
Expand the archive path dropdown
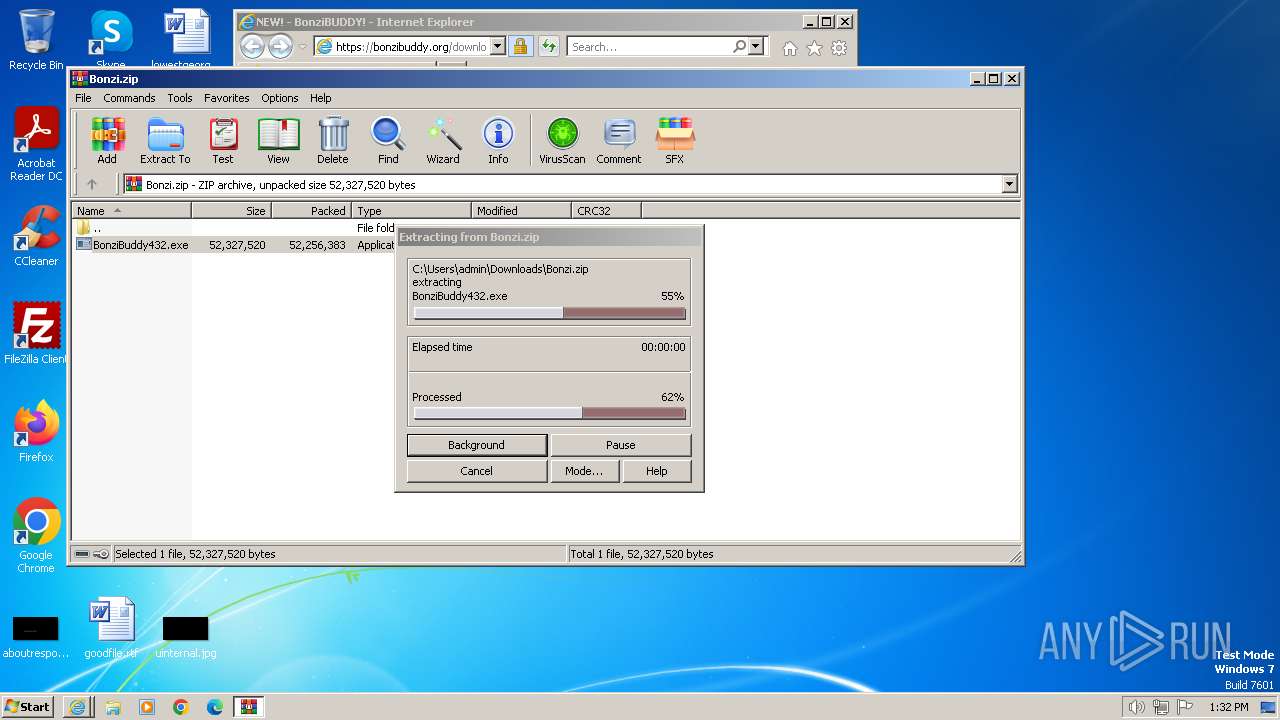[x=1009, y=184]
